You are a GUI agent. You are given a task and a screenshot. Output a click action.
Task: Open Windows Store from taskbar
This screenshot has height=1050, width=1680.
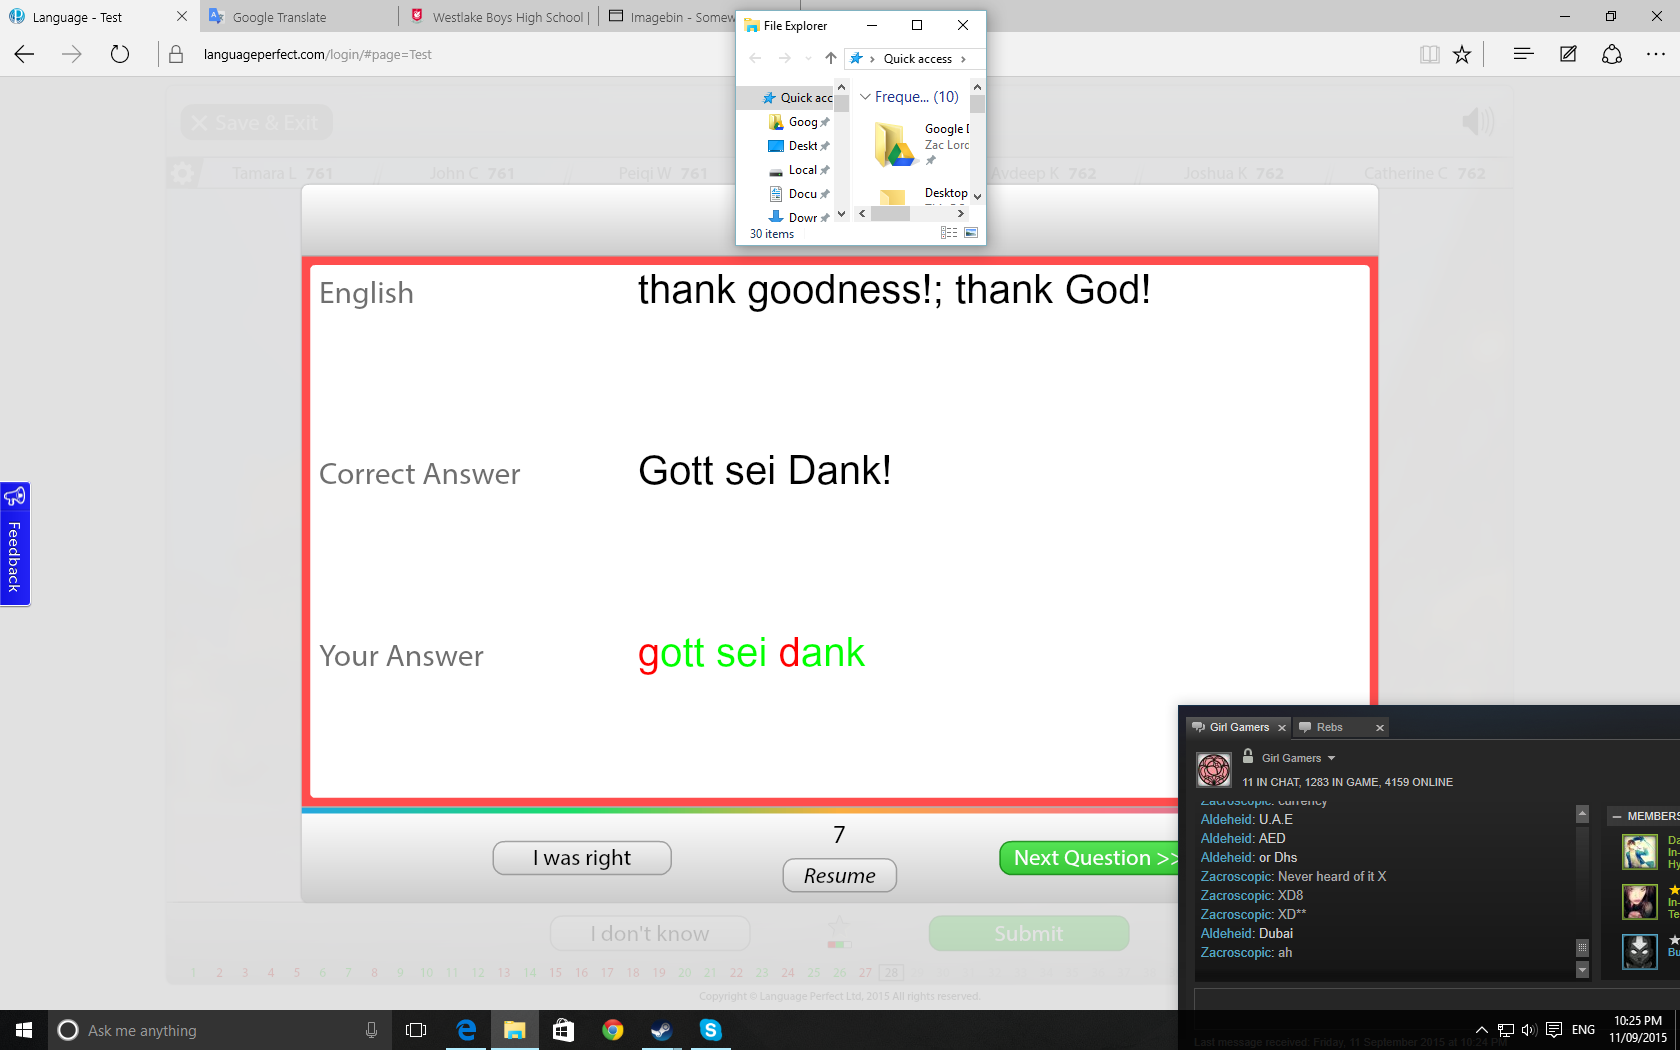563,1030
